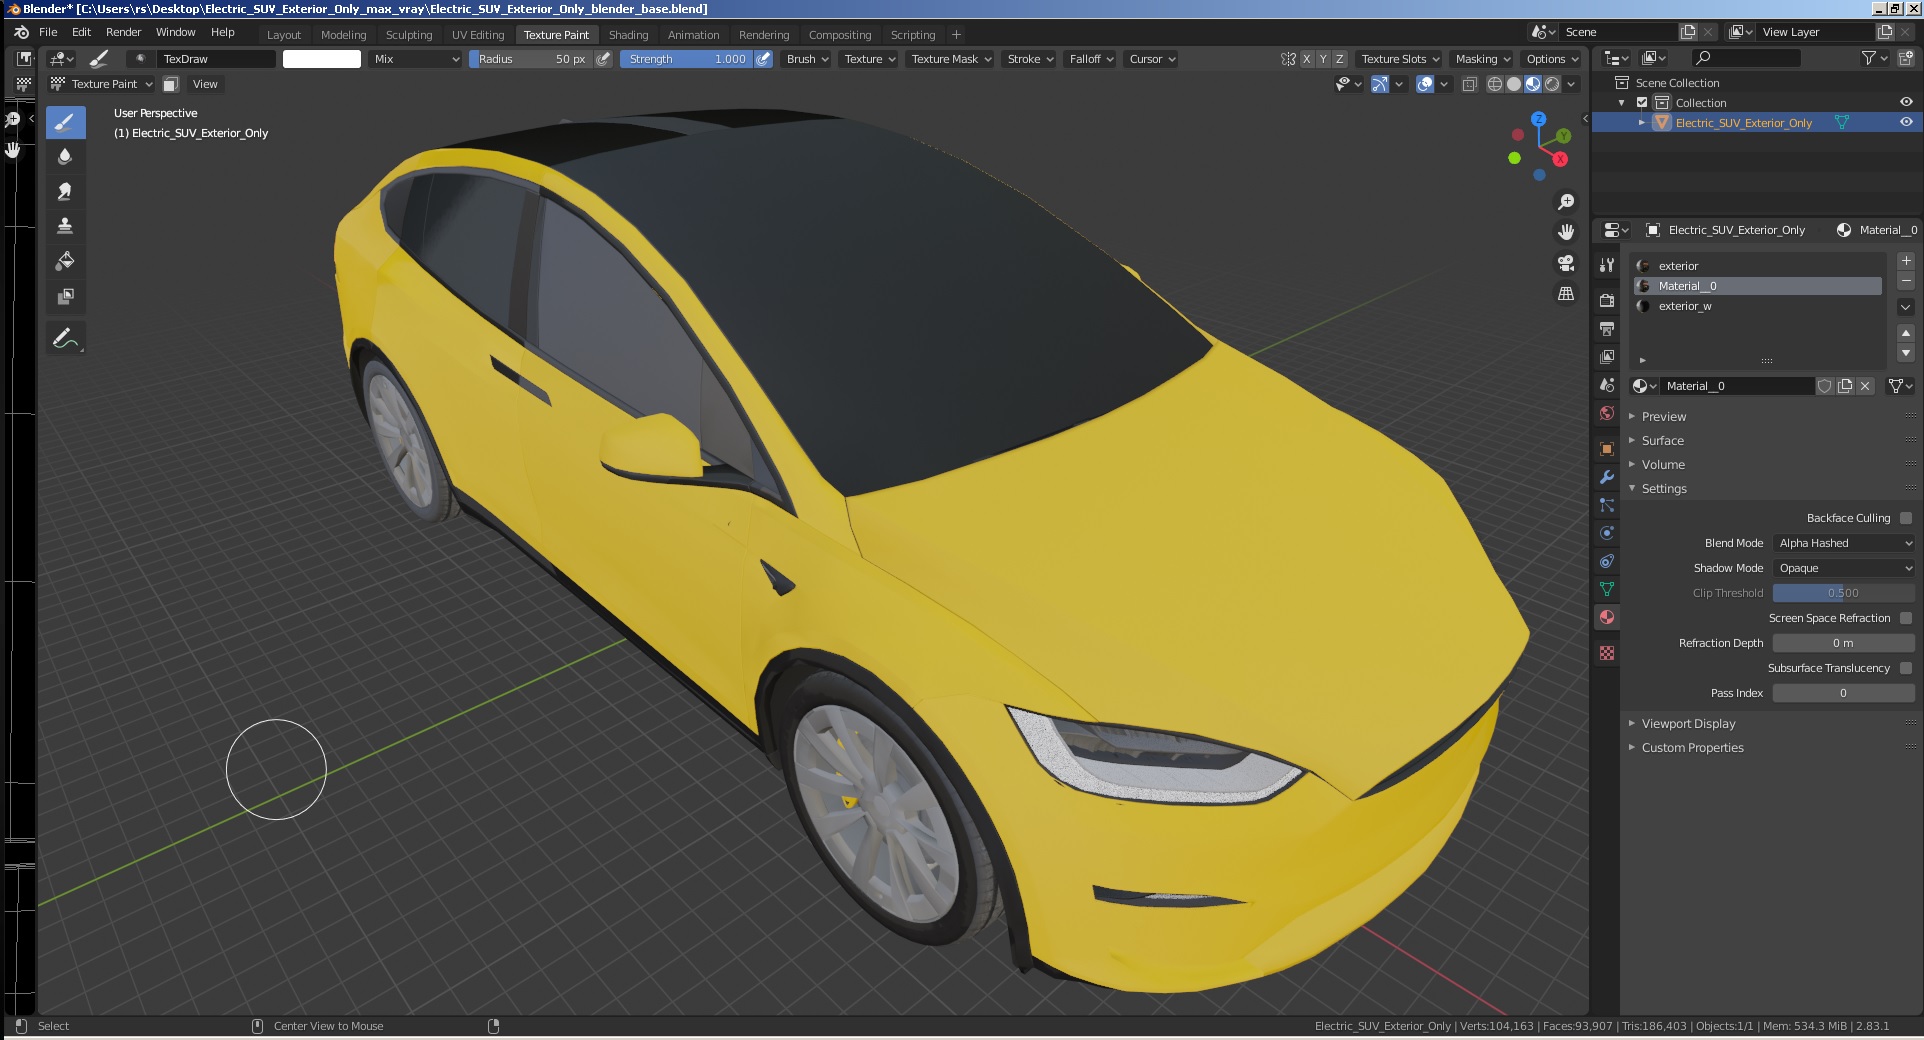Toggle X axis symmetry
The height and width of the screenshot is (1040, 1924).
pyautogui.click(x=1306, y=59)
